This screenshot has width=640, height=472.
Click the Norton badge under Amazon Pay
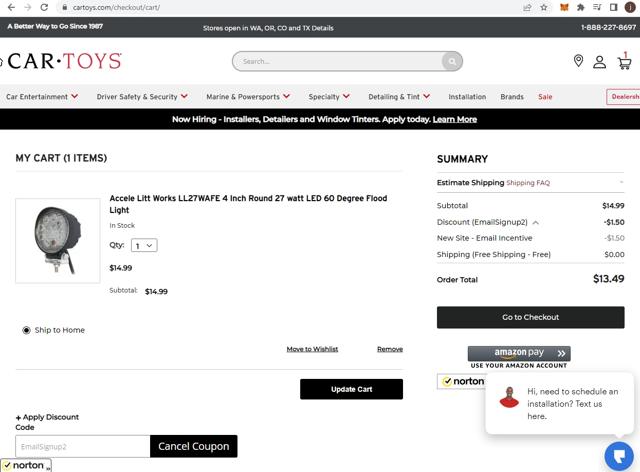click(x=461, y=381)
